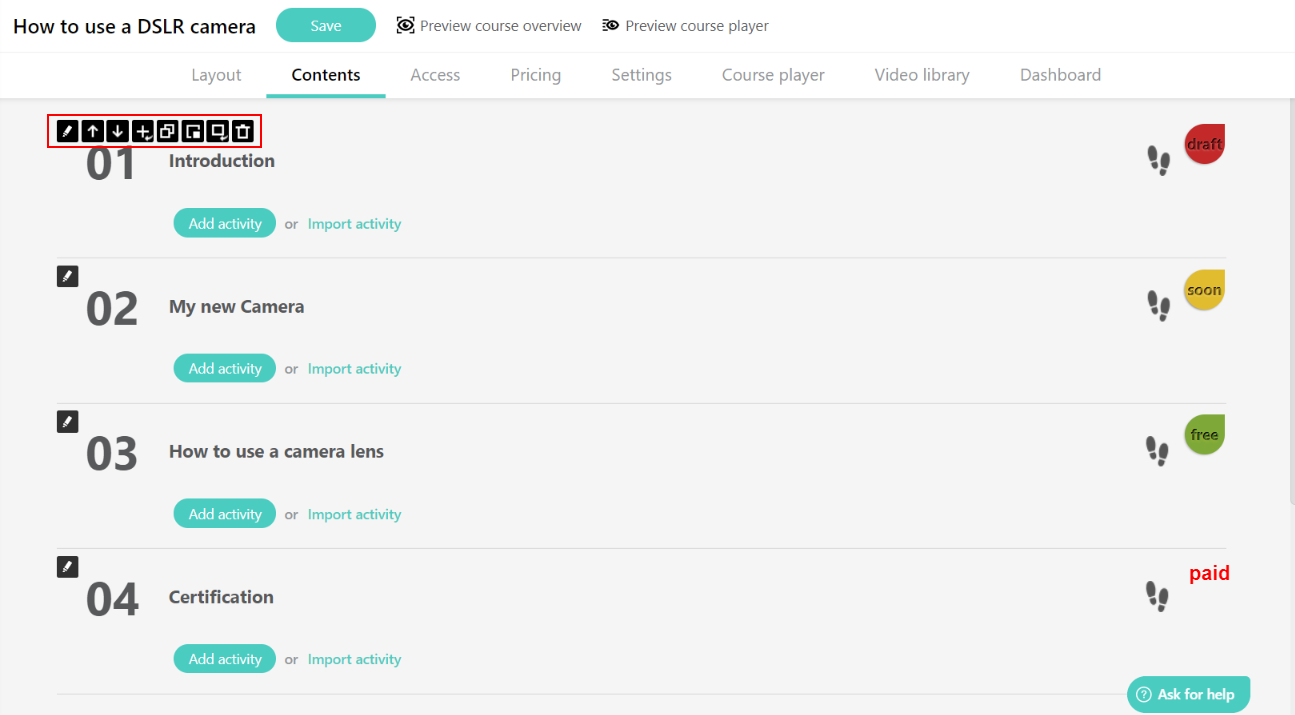Toggle the free badge on How to use a camera lens
Viewport: 1295px width, 715px height.
1204,434
